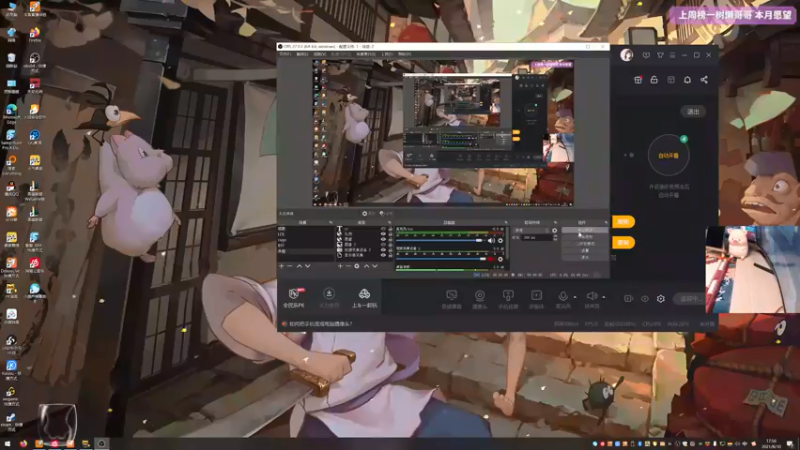Open third menu in OBS menu bar
The width and height of the screenshot is (800, 450).
319,54
